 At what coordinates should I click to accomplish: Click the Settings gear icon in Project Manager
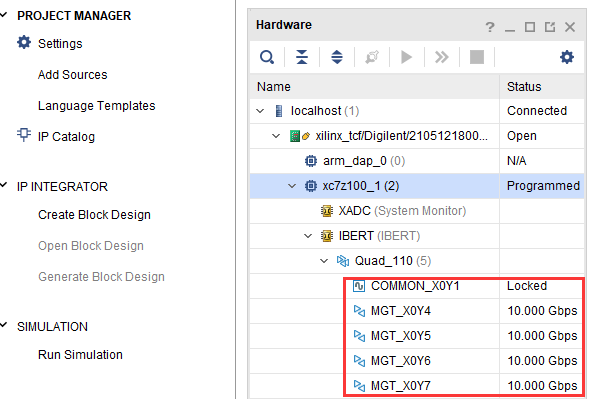pyautogui.click(x=24, y=42)
